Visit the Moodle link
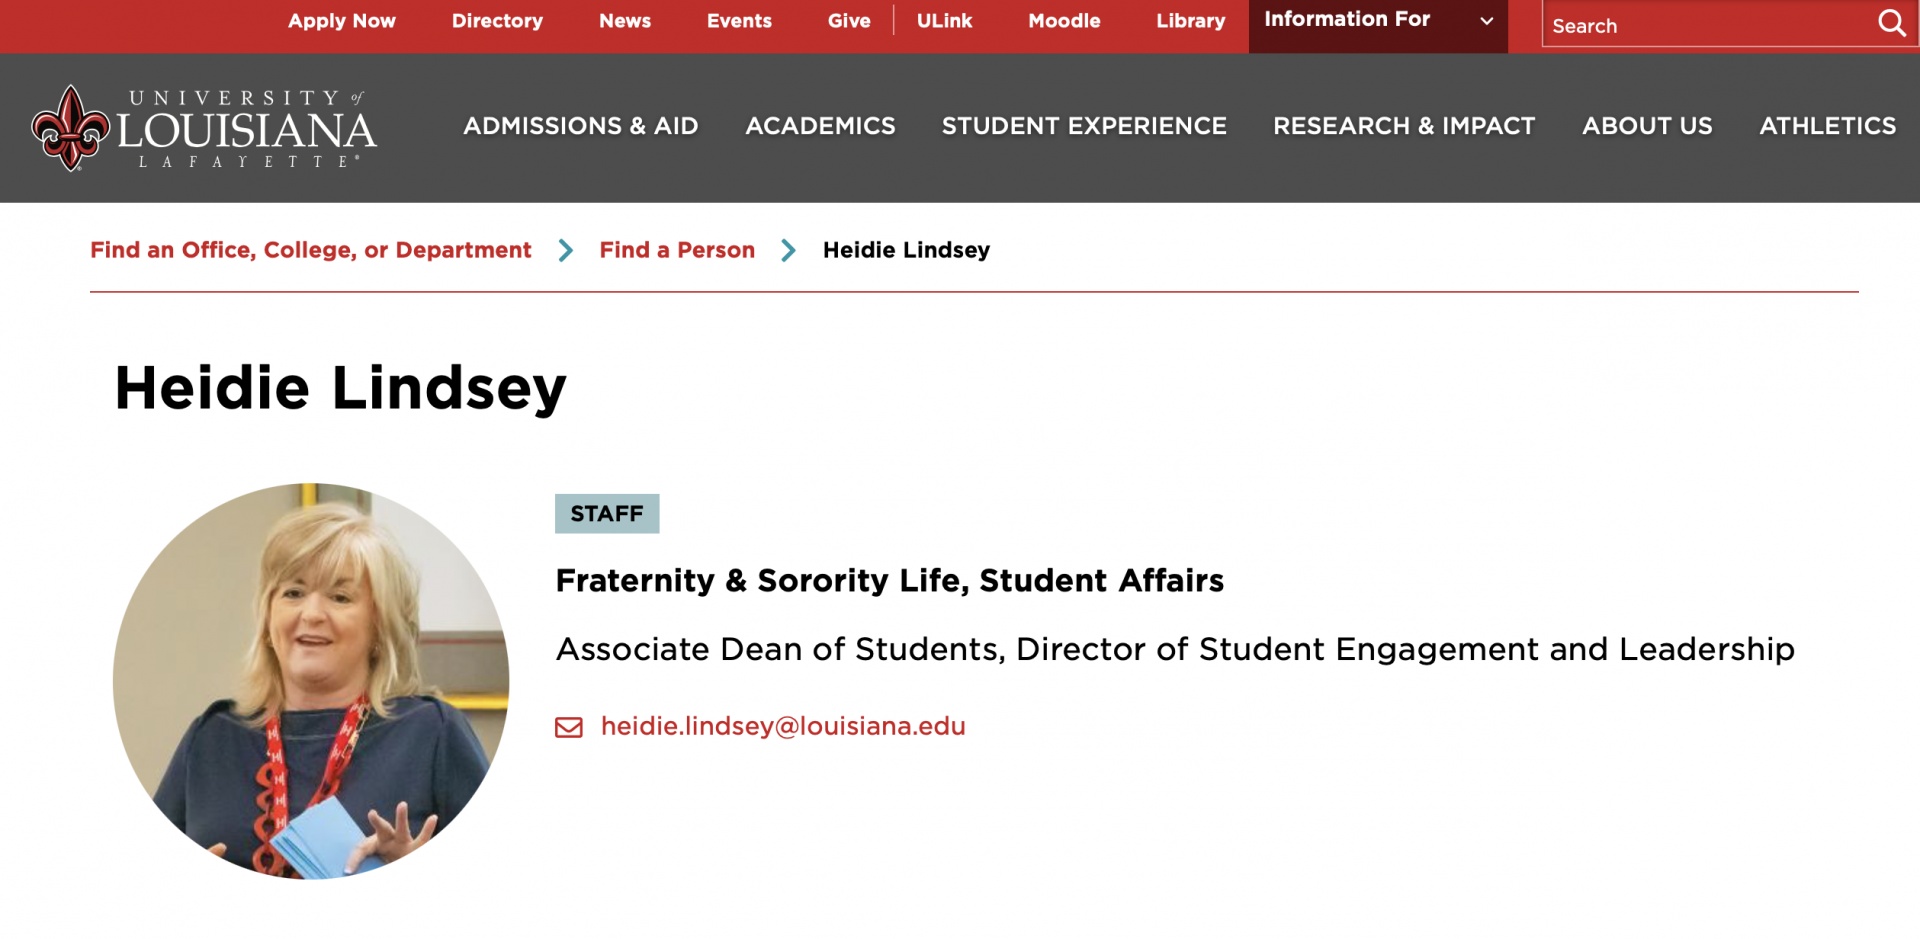 point(1064,21)
